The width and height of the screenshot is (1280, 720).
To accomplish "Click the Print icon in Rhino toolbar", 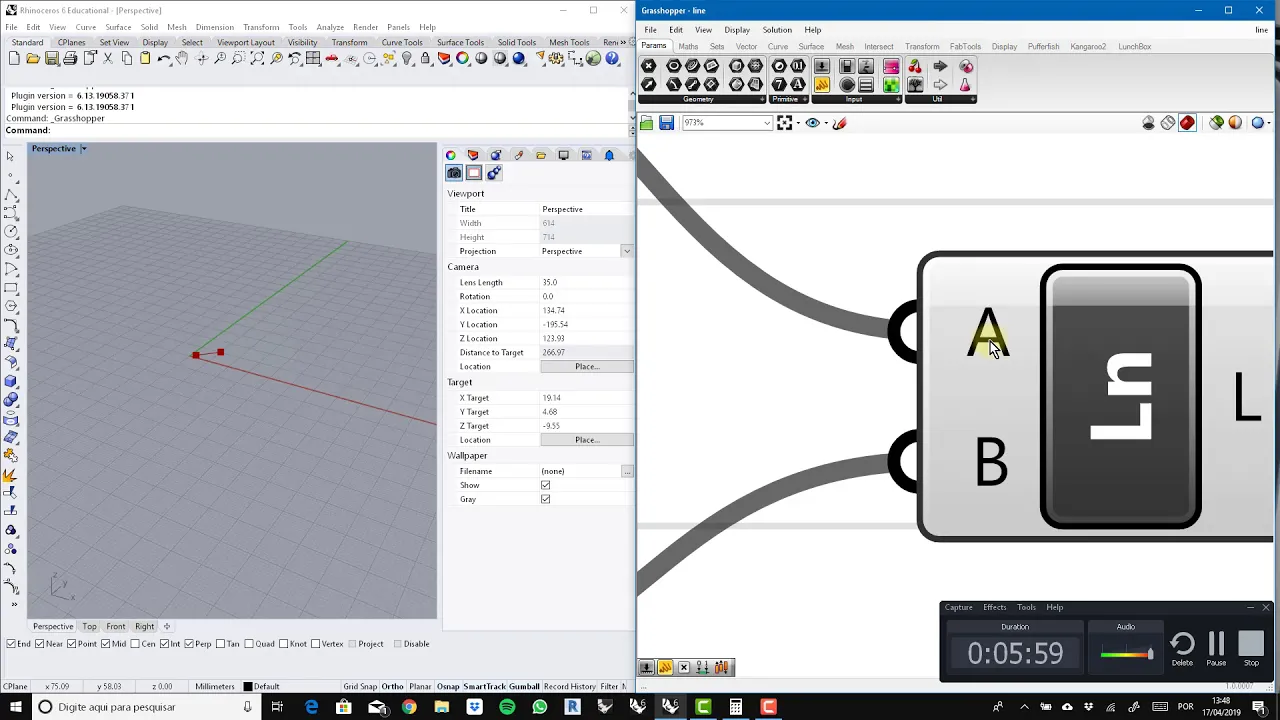I will (x=70, y=58).
